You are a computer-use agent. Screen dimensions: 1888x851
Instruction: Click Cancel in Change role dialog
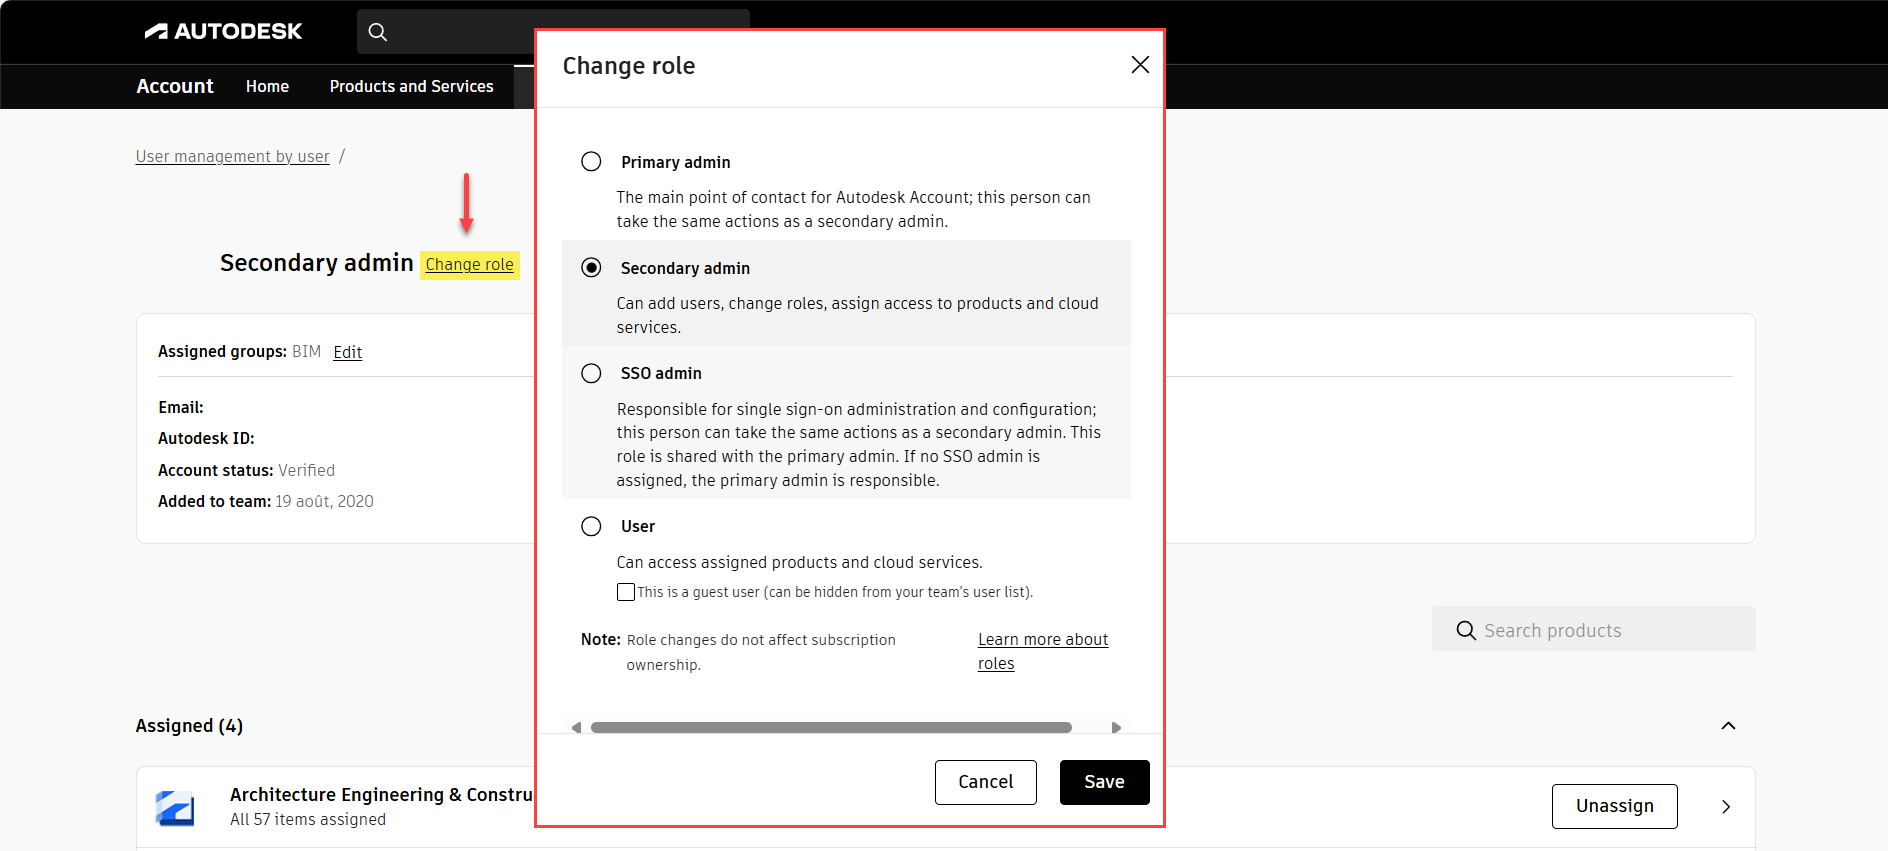[x=985, y=782]
